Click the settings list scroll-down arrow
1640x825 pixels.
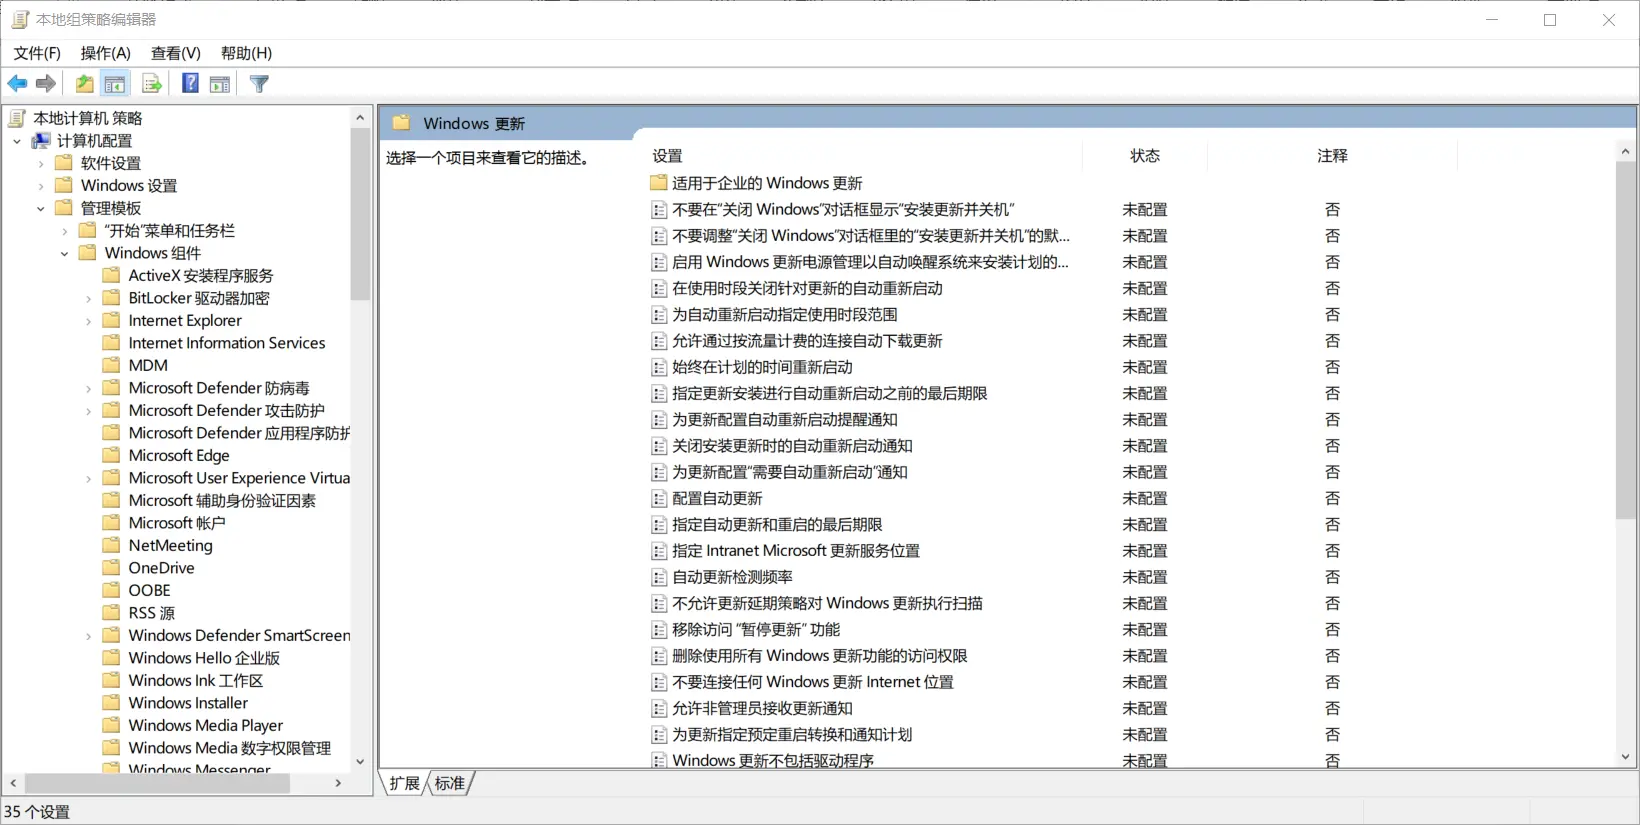1625,758
